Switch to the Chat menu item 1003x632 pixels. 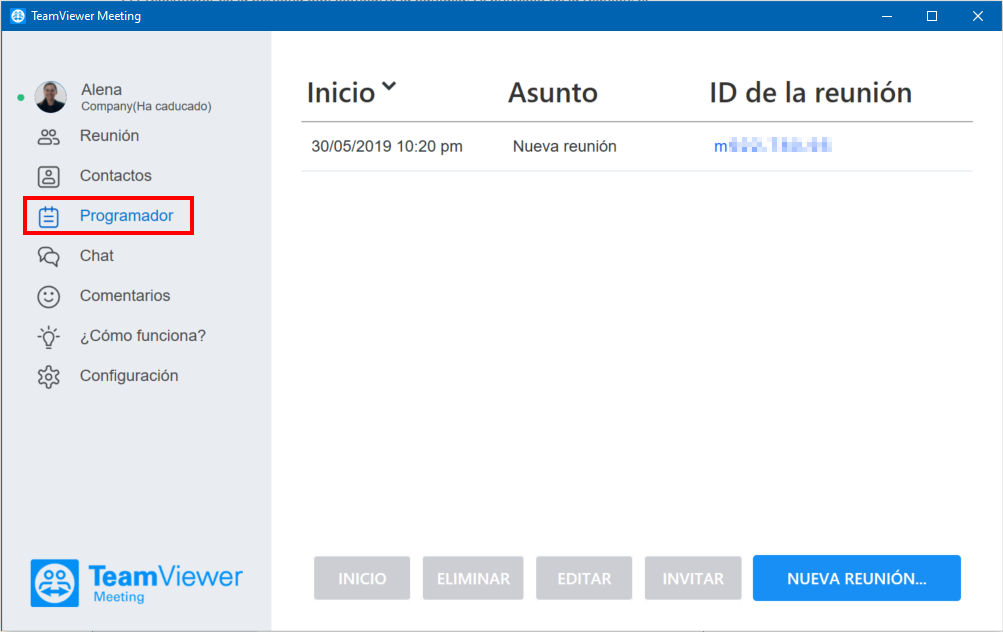pyautogui.click(x=97, y=256)
